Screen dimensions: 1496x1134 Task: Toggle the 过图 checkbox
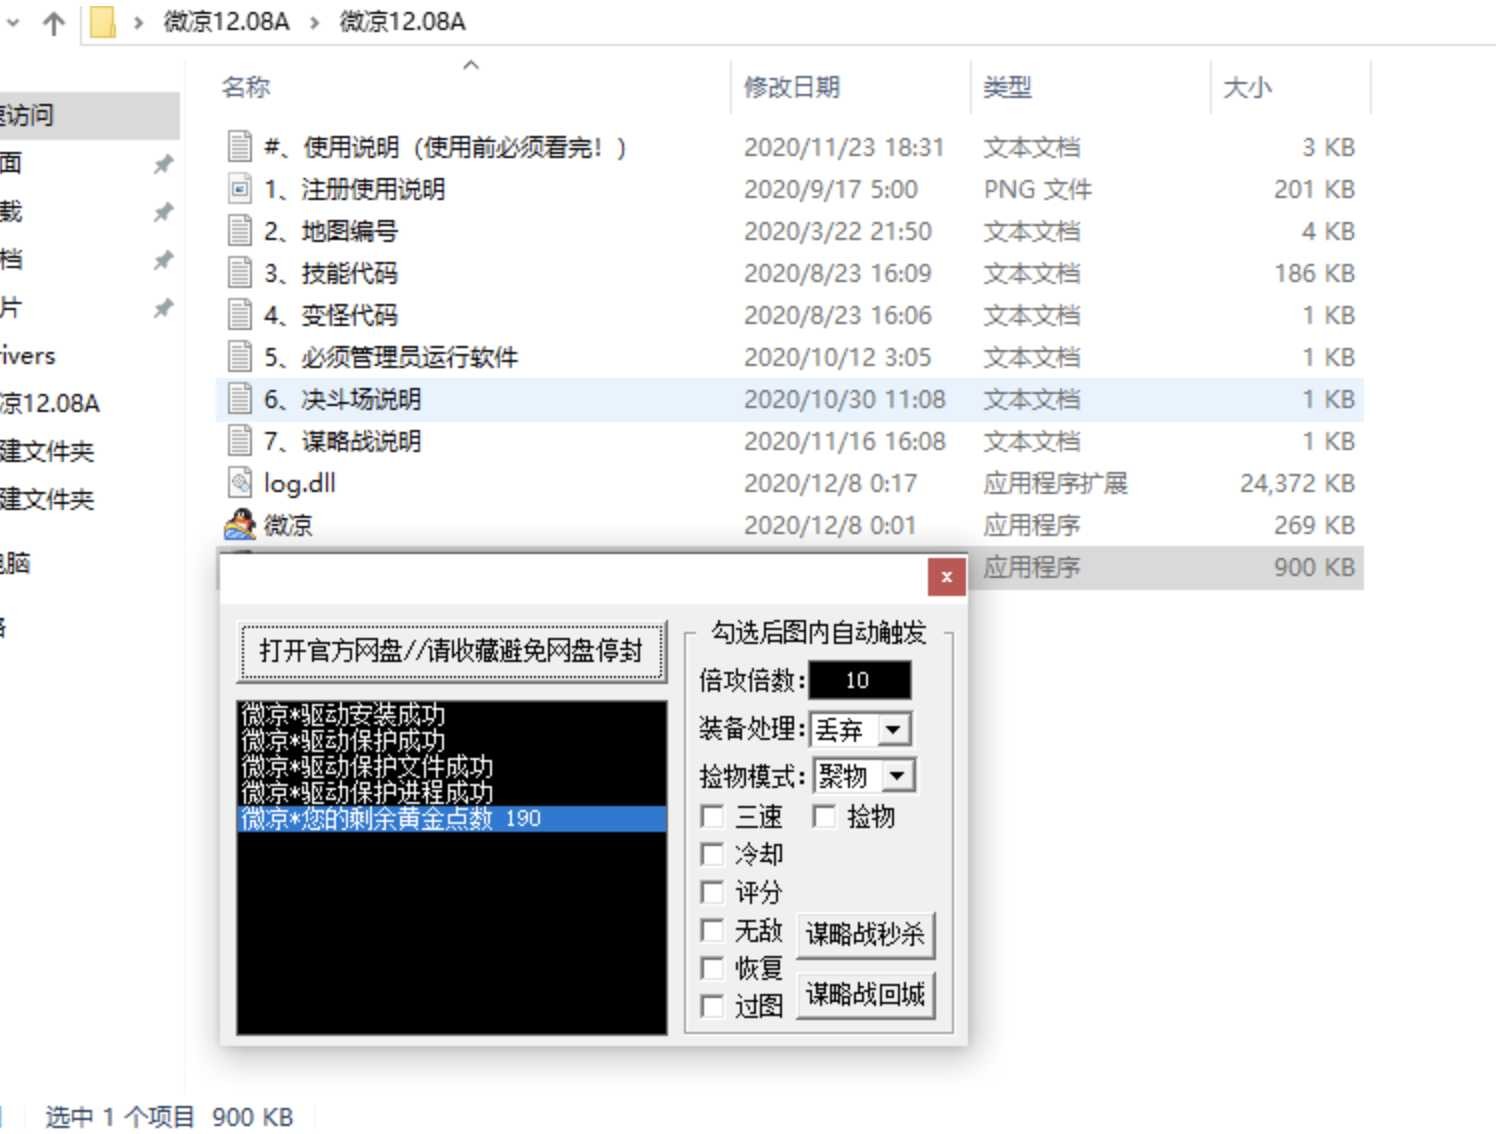coord(712,1007)
